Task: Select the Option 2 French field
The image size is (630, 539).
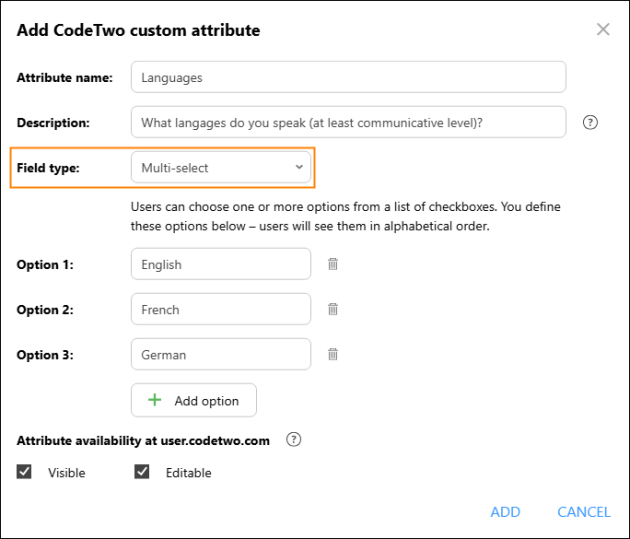Action: [x=221, y=309]
